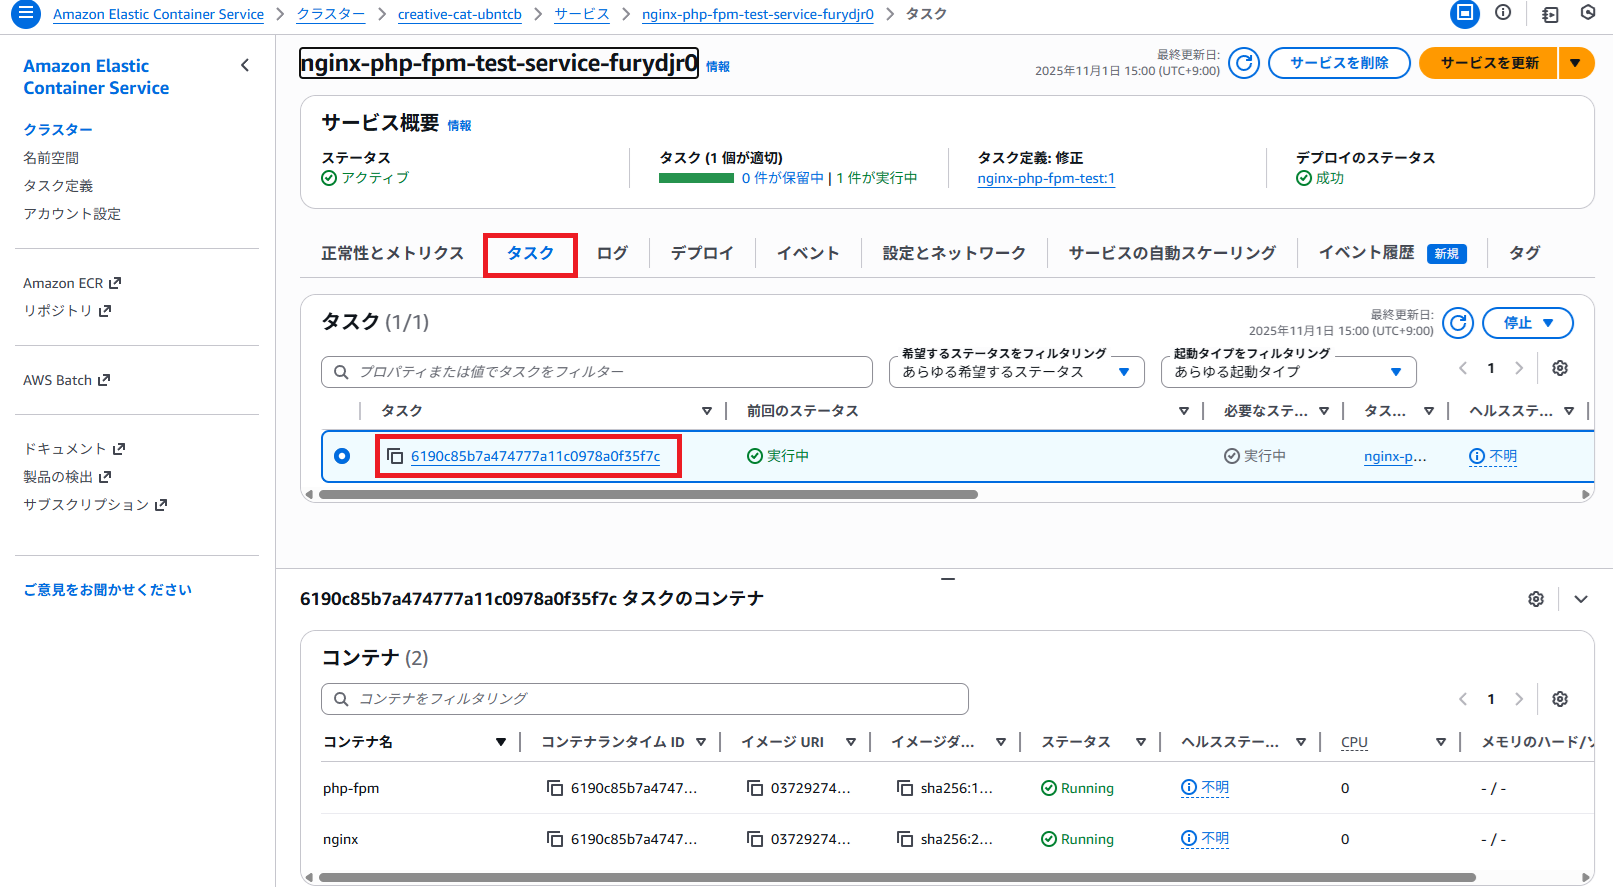Open task table preferences gear
The width and height of the screenshot is (1613, 887).
pos(1559,368)
